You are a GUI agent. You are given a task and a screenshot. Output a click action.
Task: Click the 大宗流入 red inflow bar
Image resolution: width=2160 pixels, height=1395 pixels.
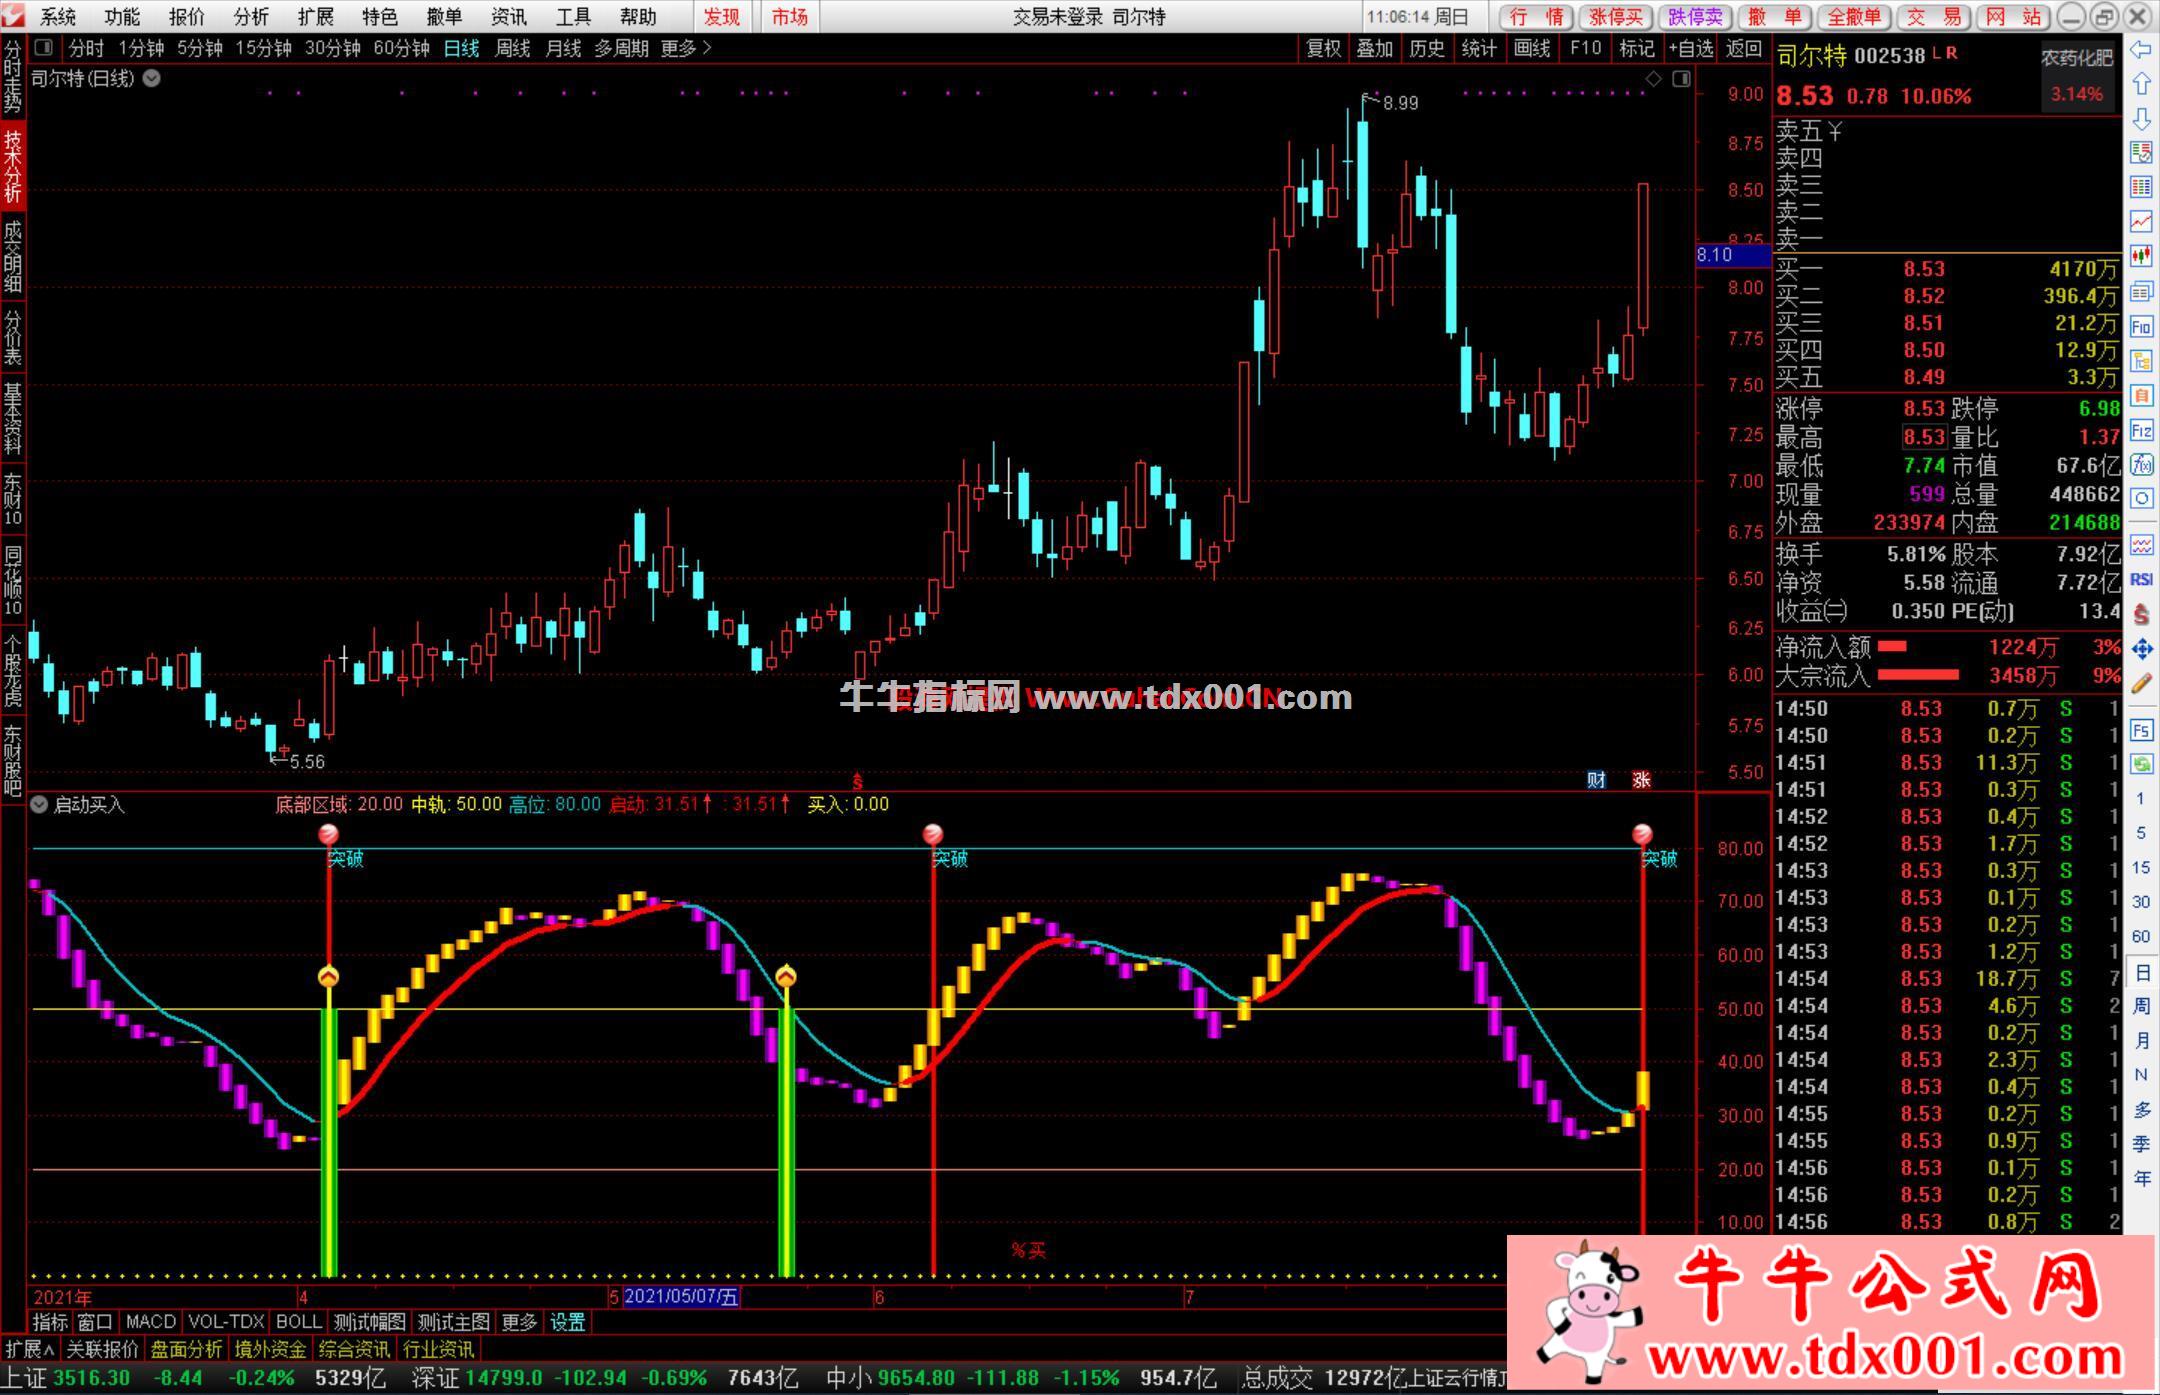coord(1918,676)
